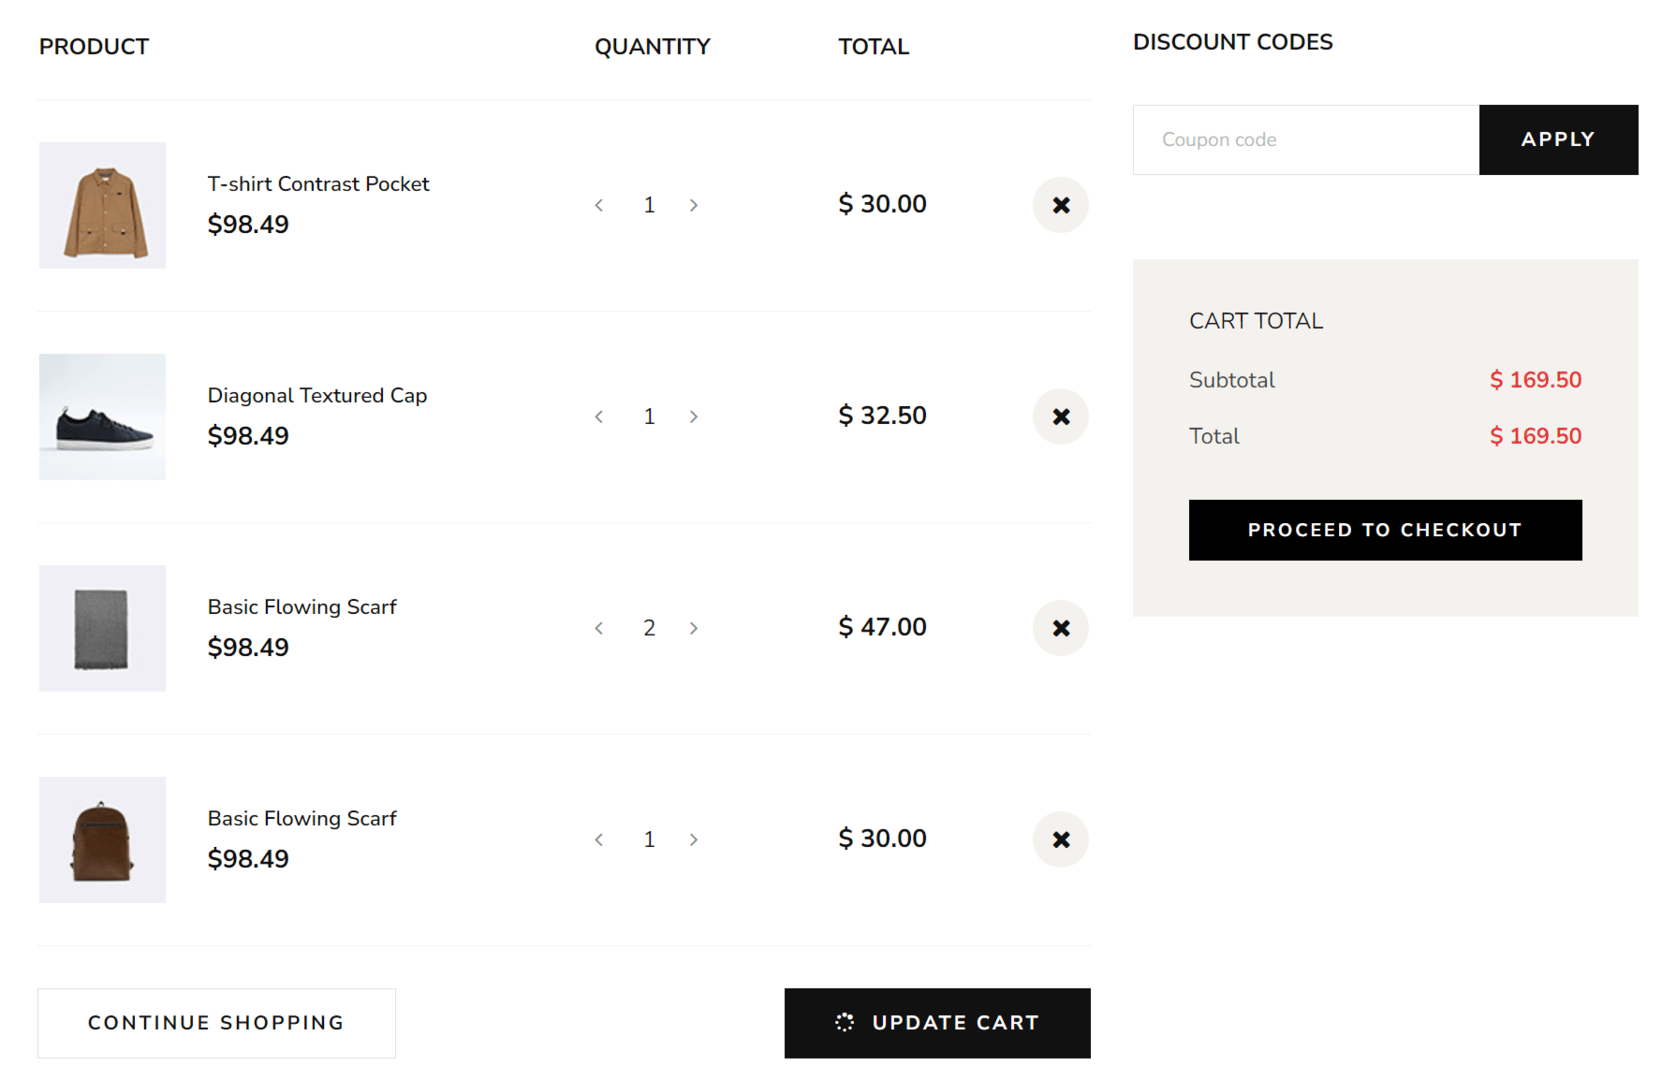The width and height of the screenshot is (1662, 1080).
Task: Proceed to checkout
Action: point(1384,530)
